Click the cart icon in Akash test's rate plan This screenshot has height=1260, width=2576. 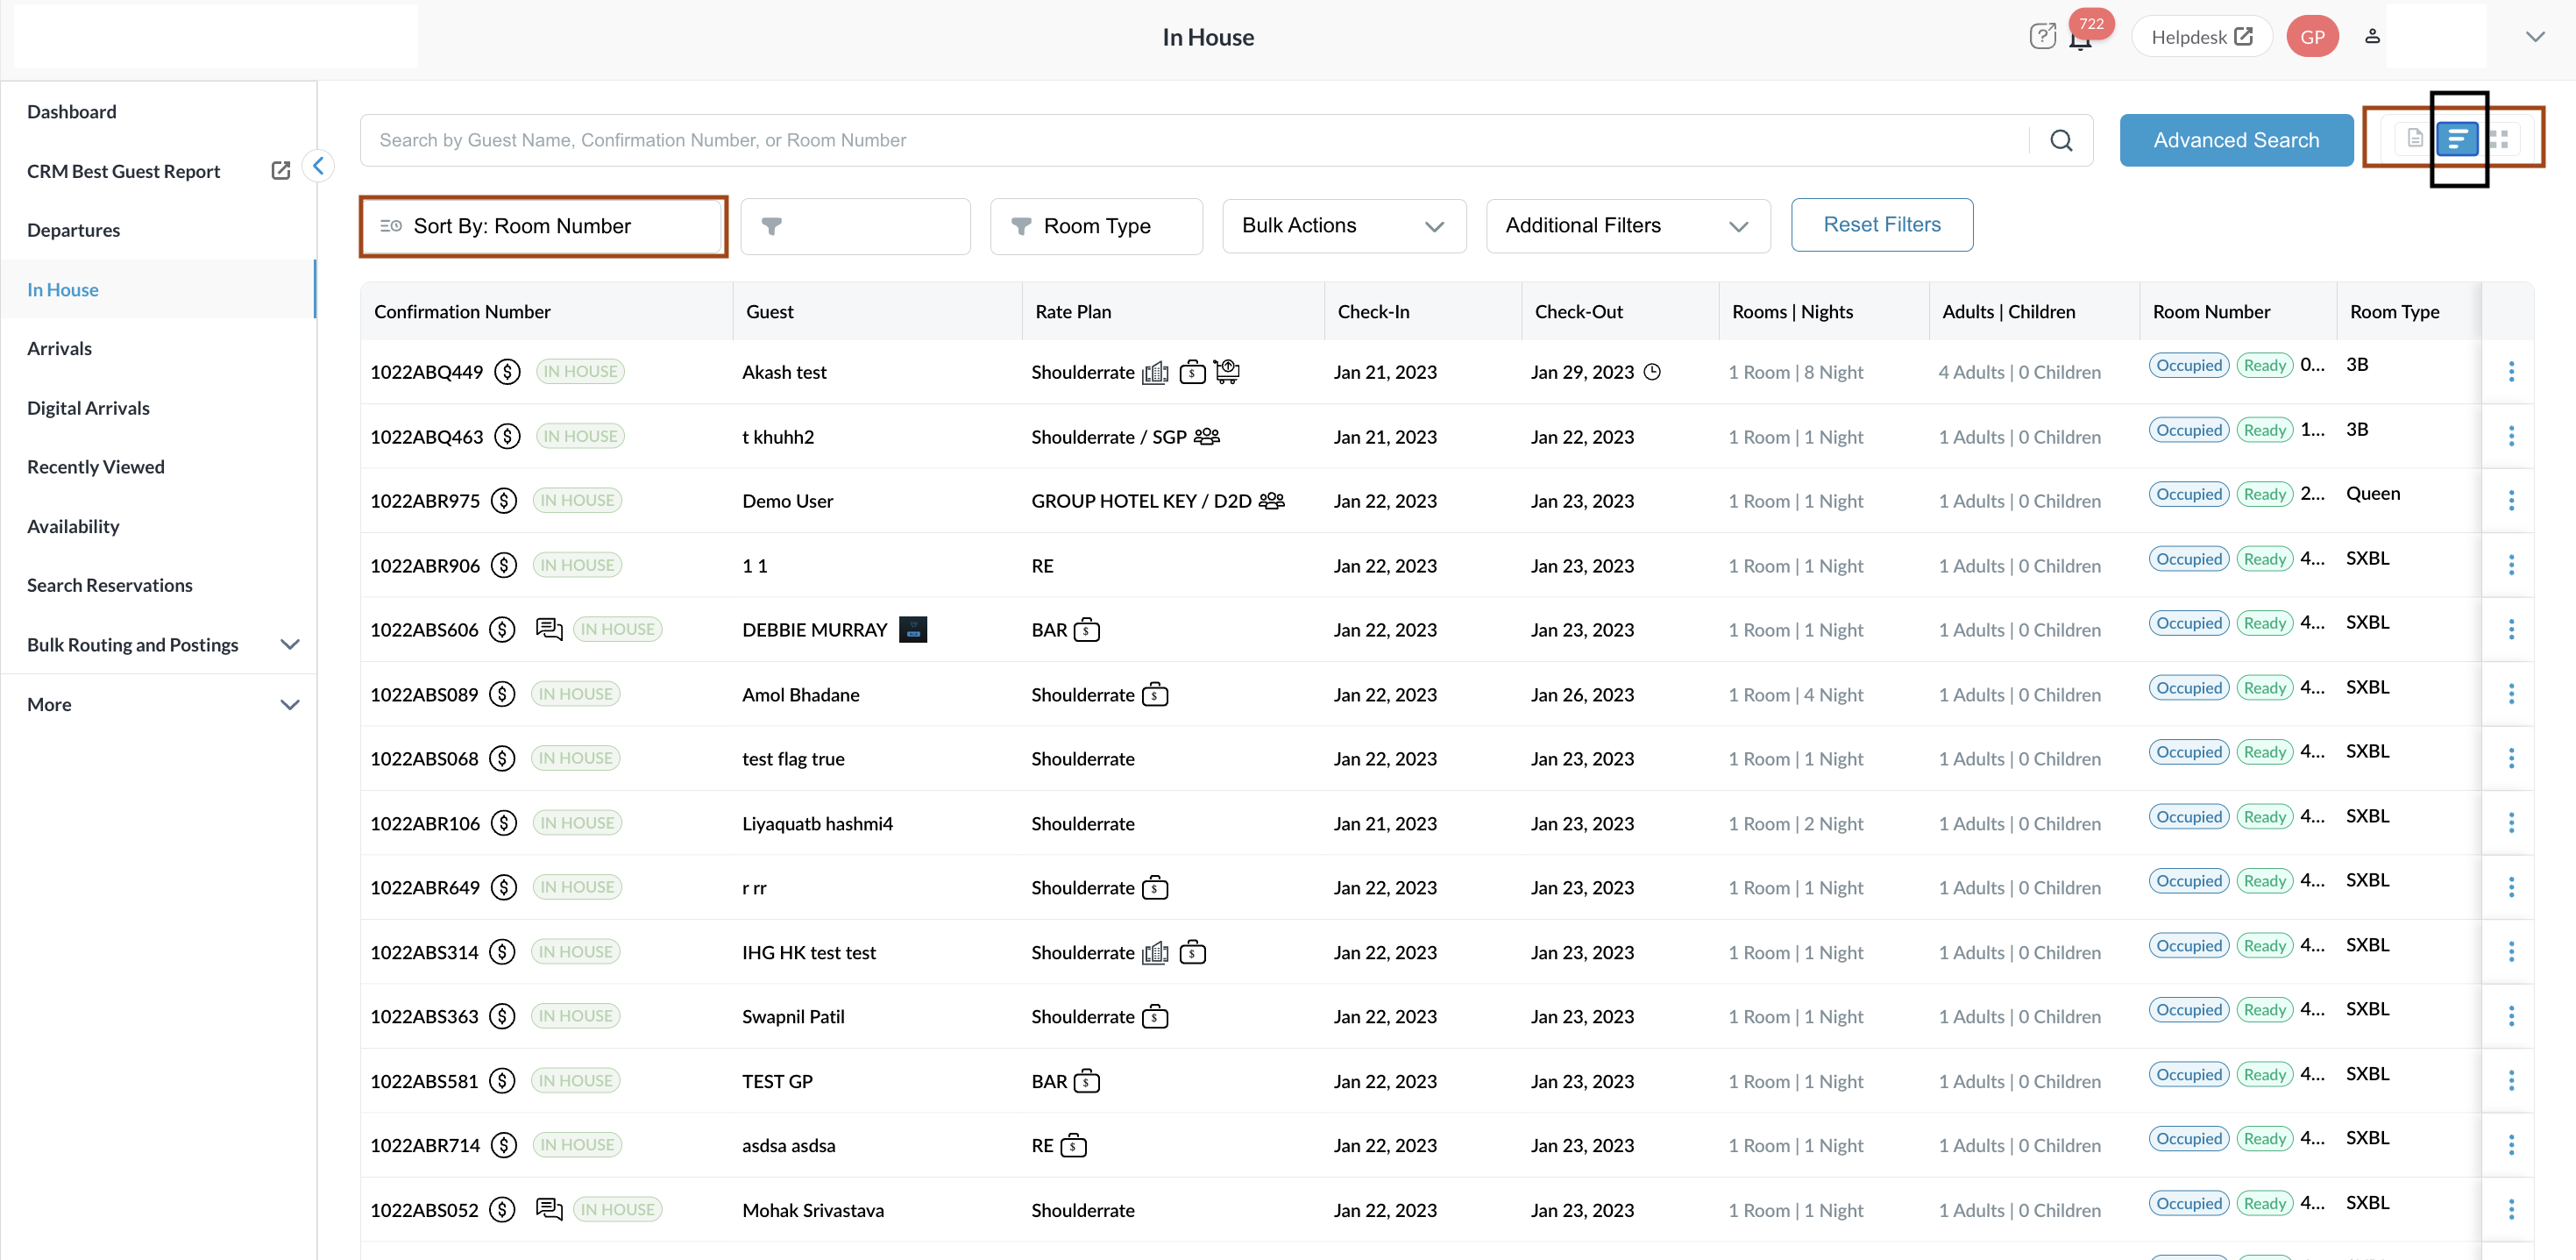1228,371
